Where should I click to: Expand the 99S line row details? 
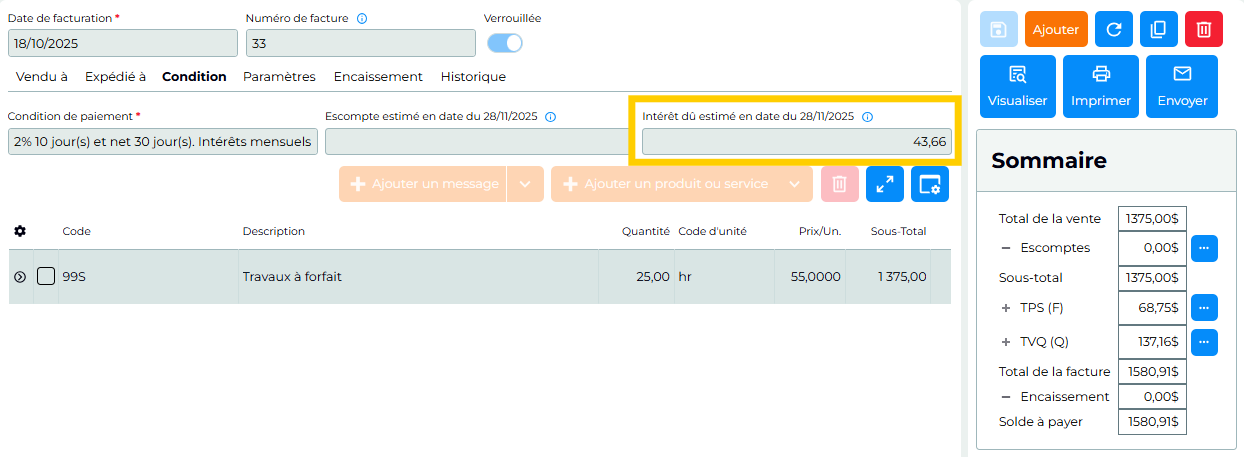[x=20, y=277]
